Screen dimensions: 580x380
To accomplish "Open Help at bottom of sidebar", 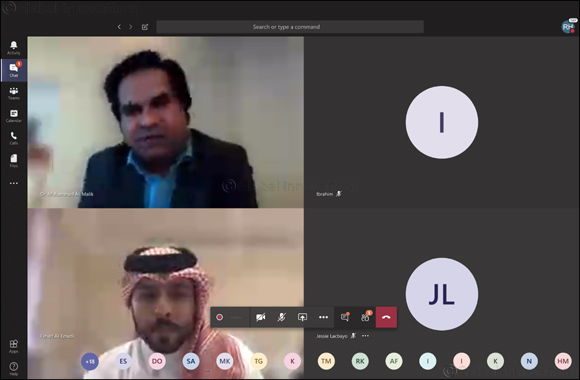I will click(14, 369).
